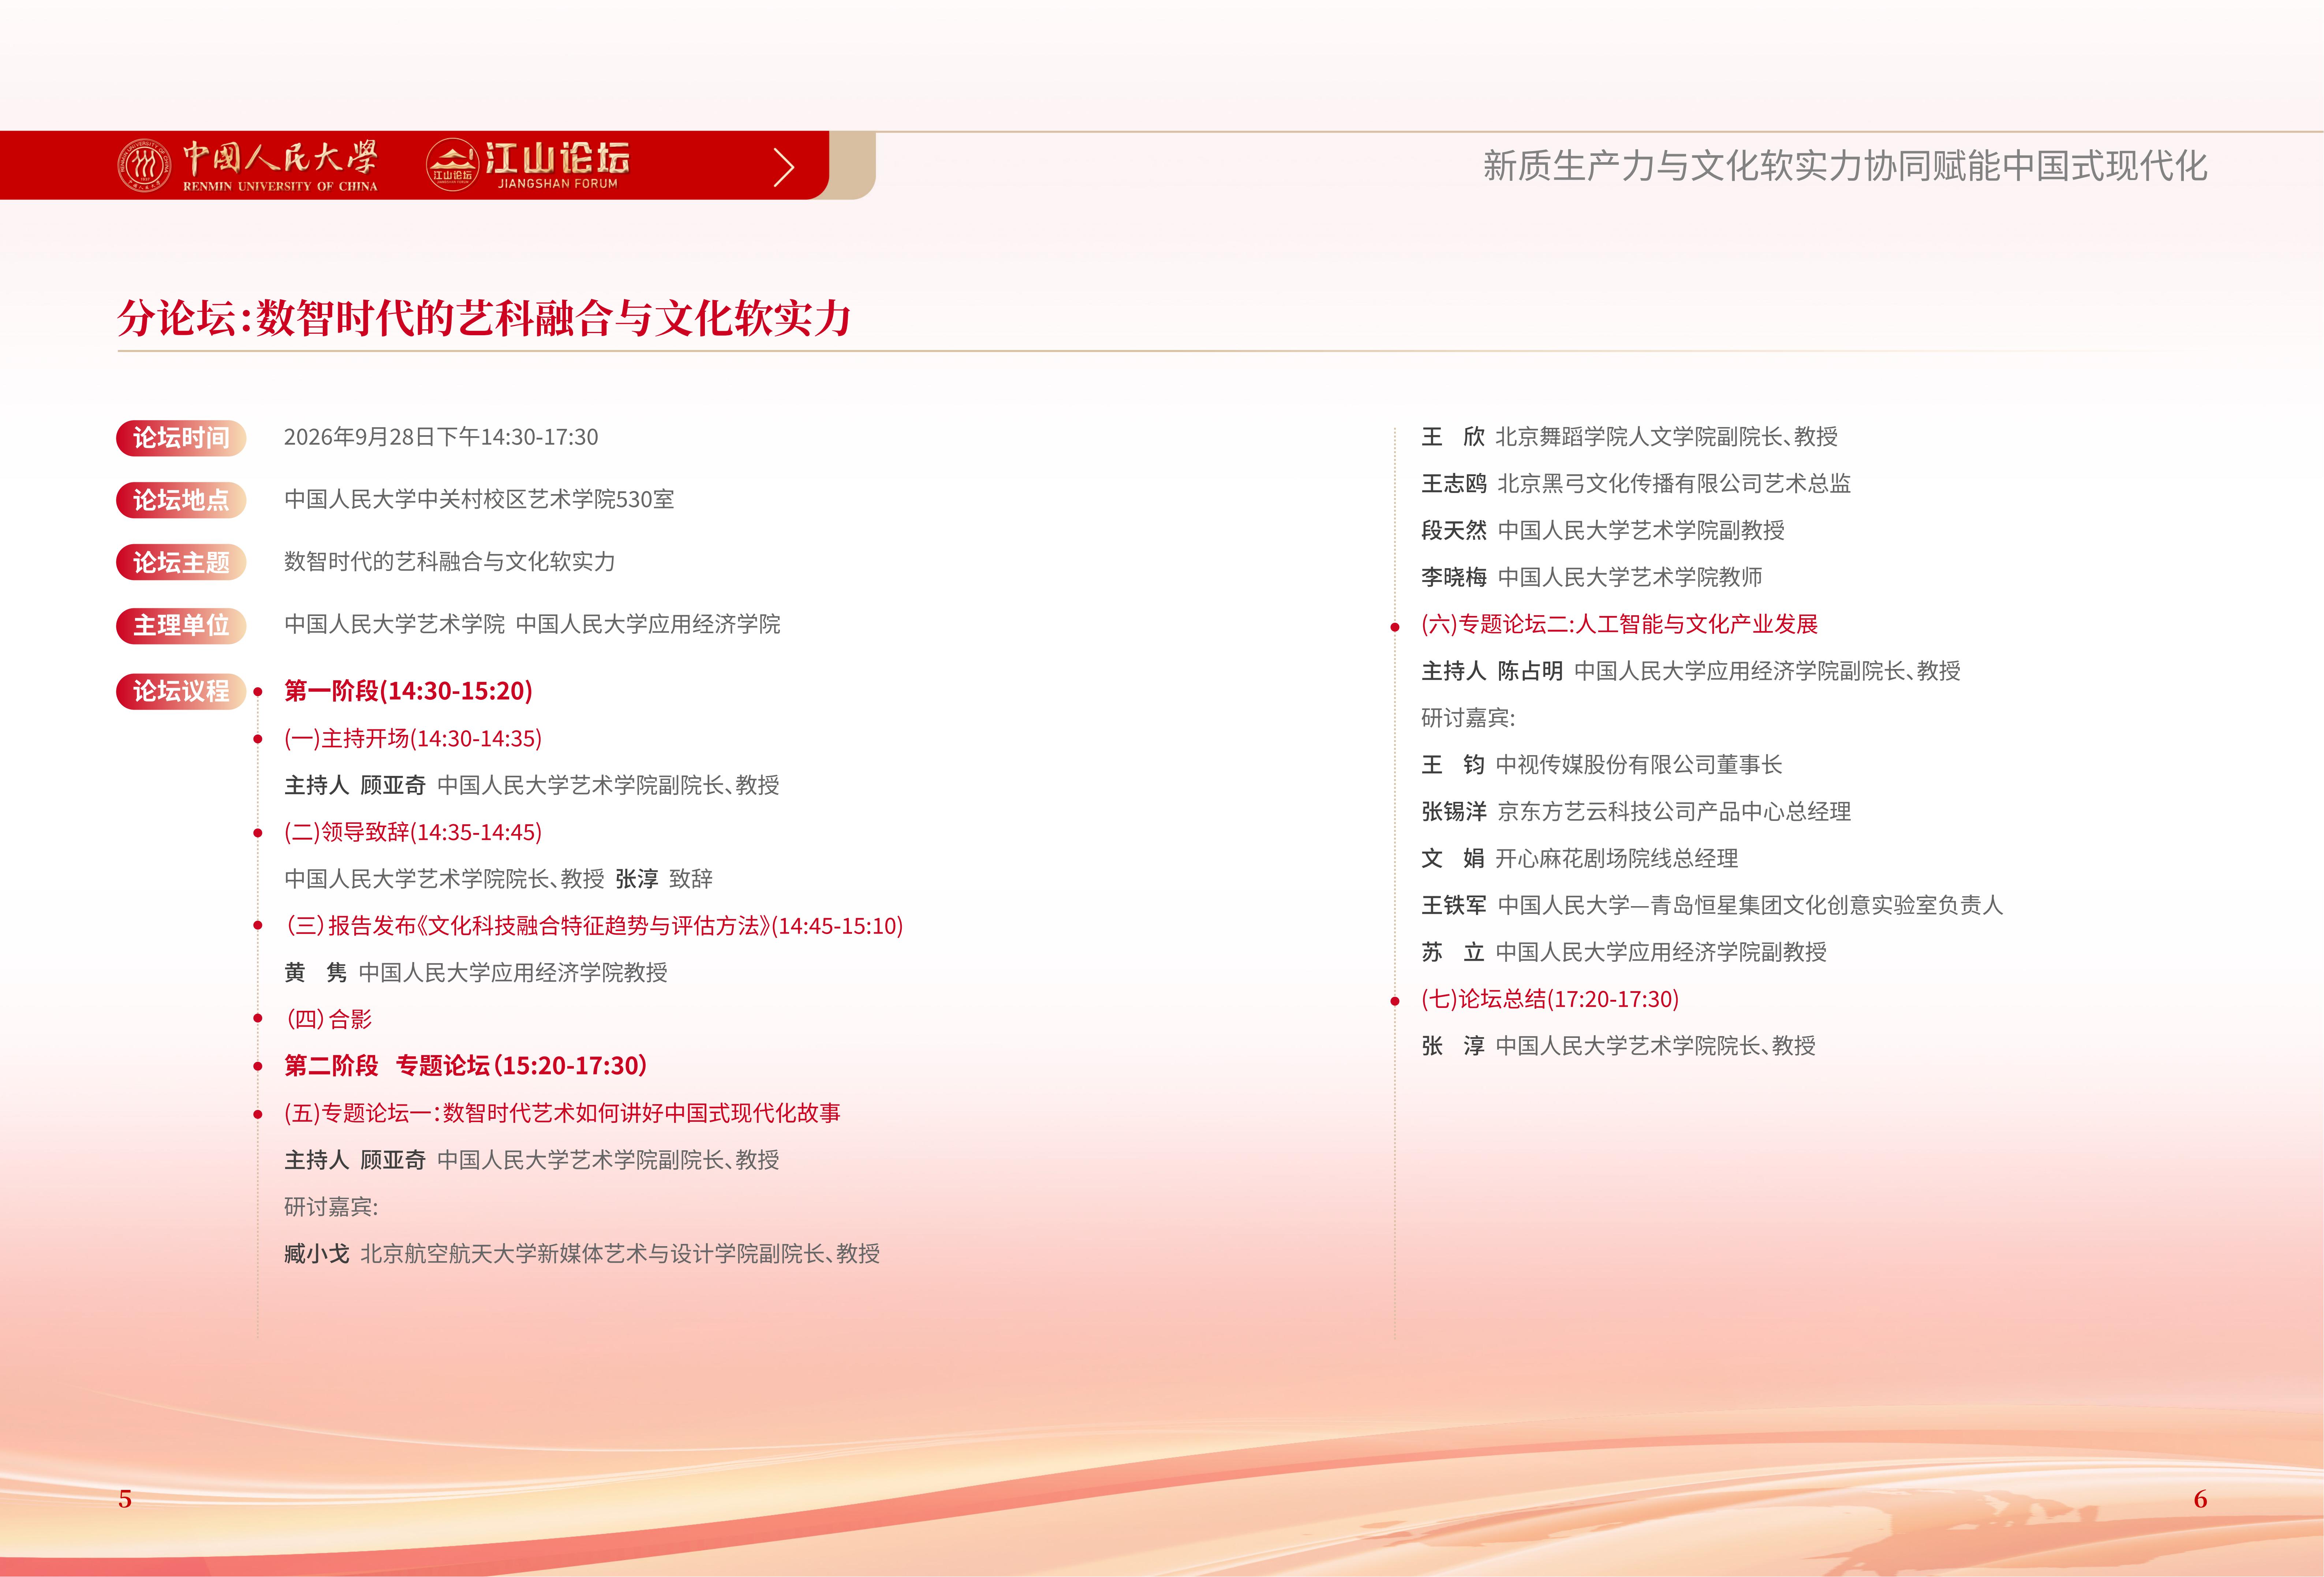The height and width of the screenshot is (1577, 2324).
Task: Click the report title 文化科技融合特征趋势与评估方法 line
Action: [x=594, y=926]
